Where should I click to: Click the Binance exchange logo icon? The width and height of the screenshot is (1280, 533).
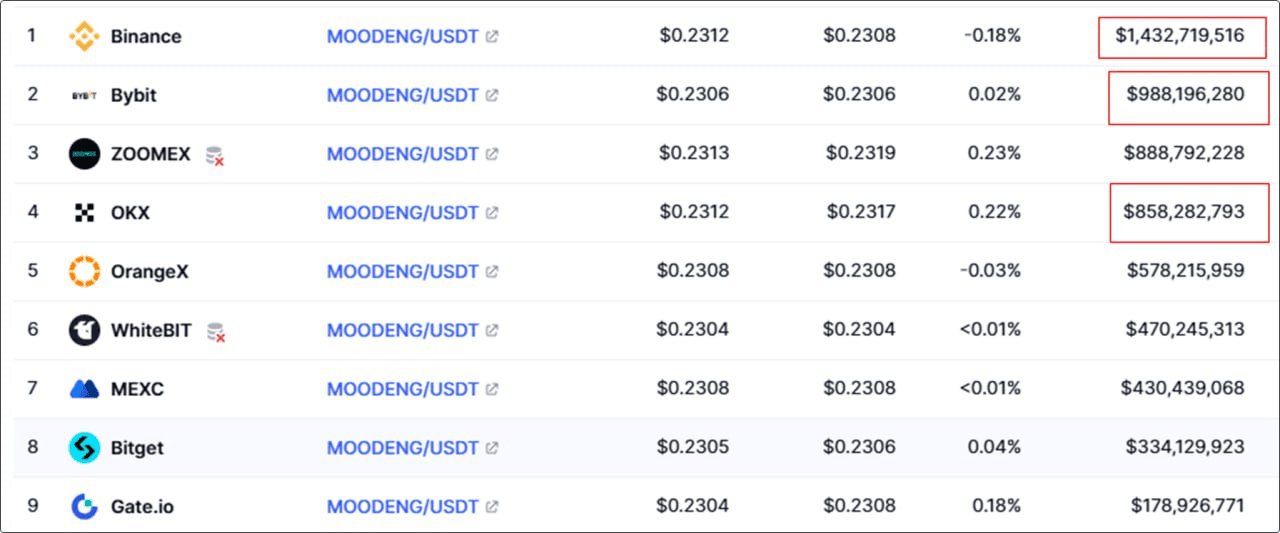point(84,37)
